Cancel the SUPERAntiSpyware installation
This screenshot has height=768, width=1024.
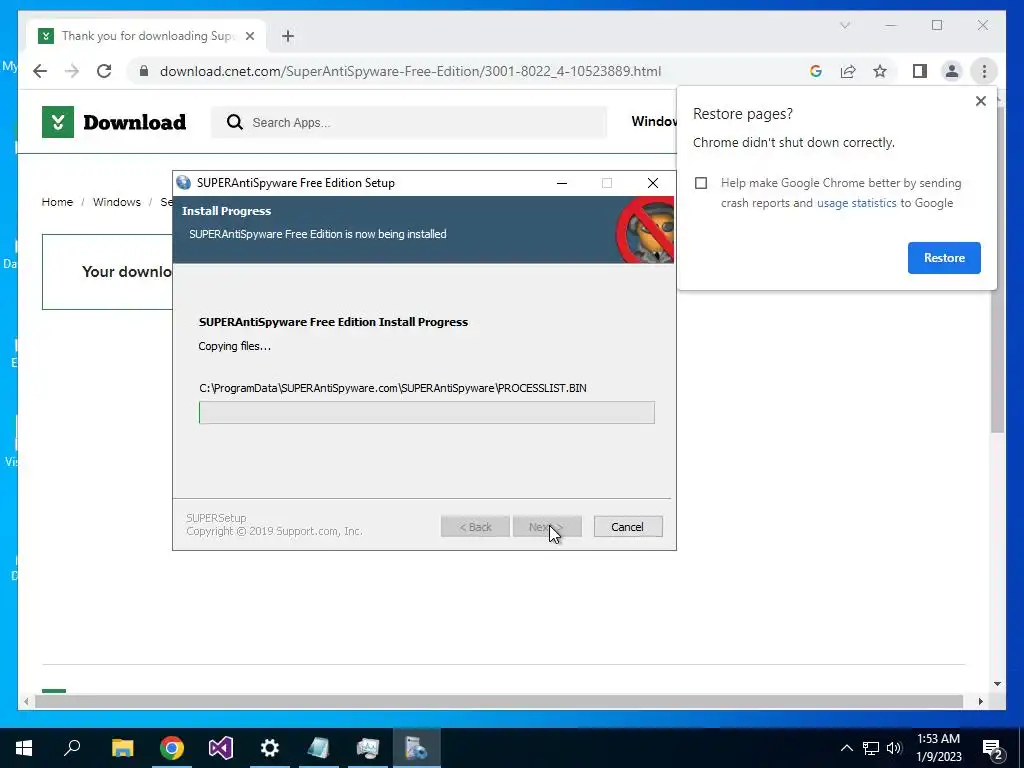(x=628, y=527)
